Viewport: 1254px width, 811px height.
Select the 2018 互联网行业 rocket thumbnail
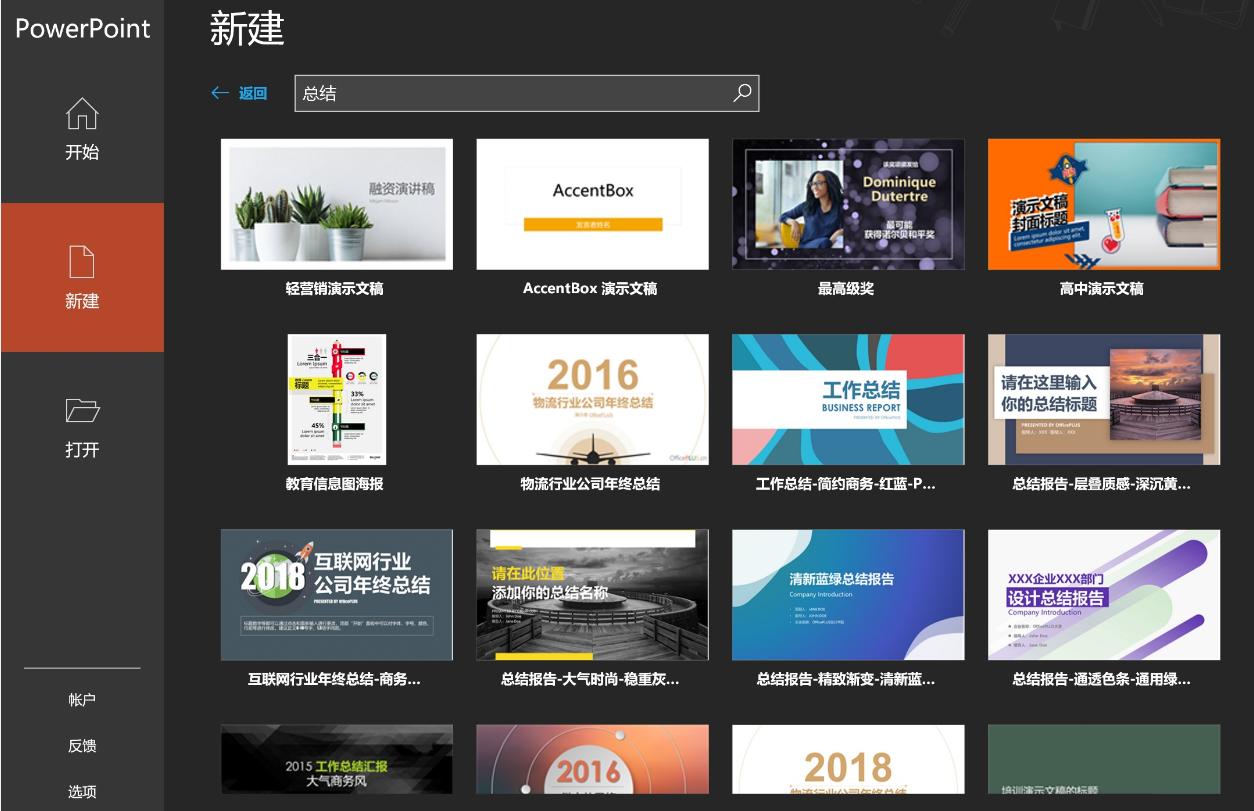[x=337, y=595]
